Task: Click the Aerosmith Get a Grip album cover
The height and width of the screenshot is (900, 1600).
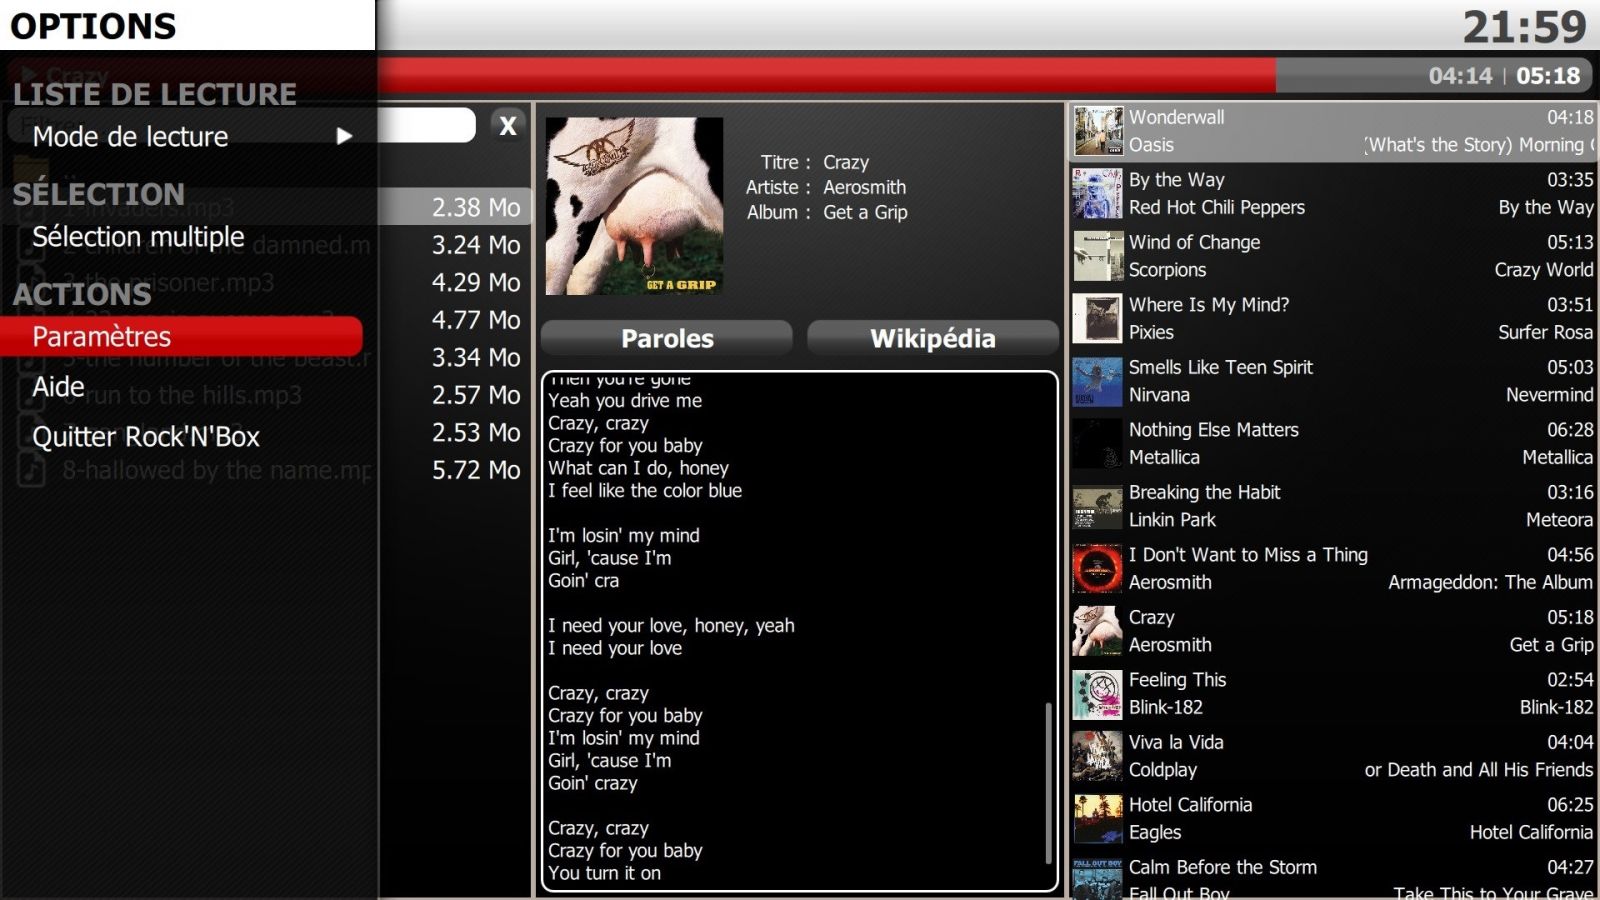Action: click(634, 206)
